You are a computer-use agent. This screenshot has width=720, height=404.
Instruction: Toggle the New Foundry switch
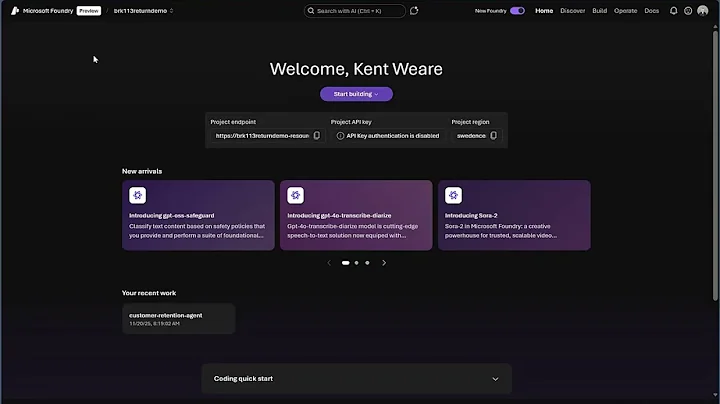coord(518,11)
